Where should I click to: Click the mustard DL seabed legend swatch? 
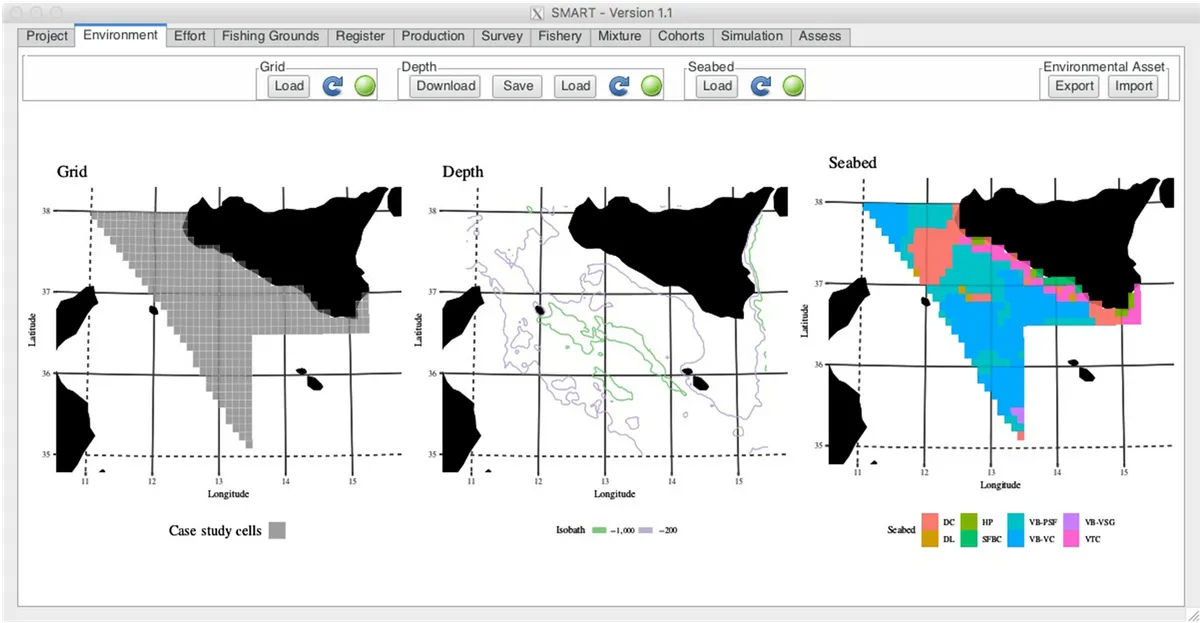[929, 539]
